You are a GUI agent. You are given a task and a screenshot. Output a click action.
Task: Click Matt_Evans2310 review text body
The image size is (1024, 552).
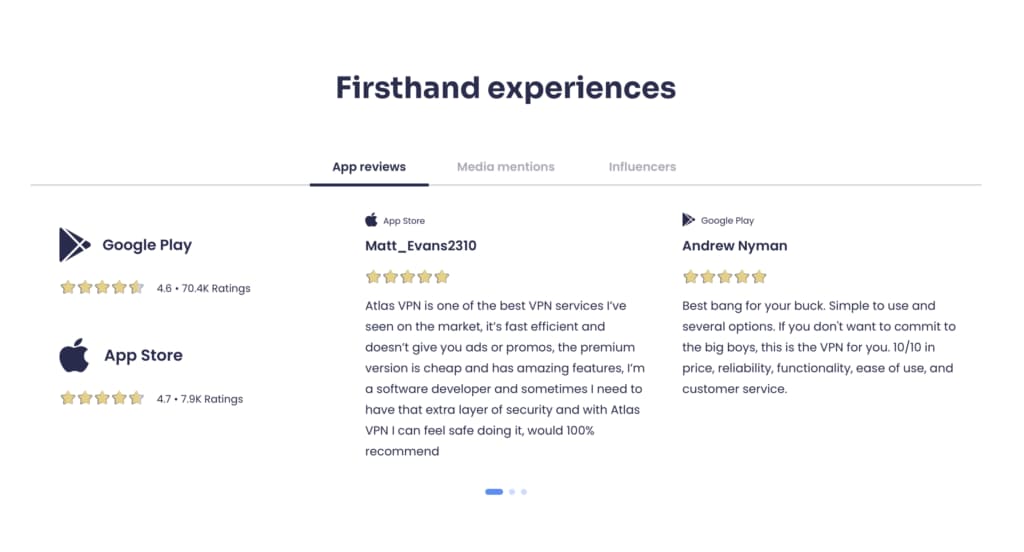point(505,378)
